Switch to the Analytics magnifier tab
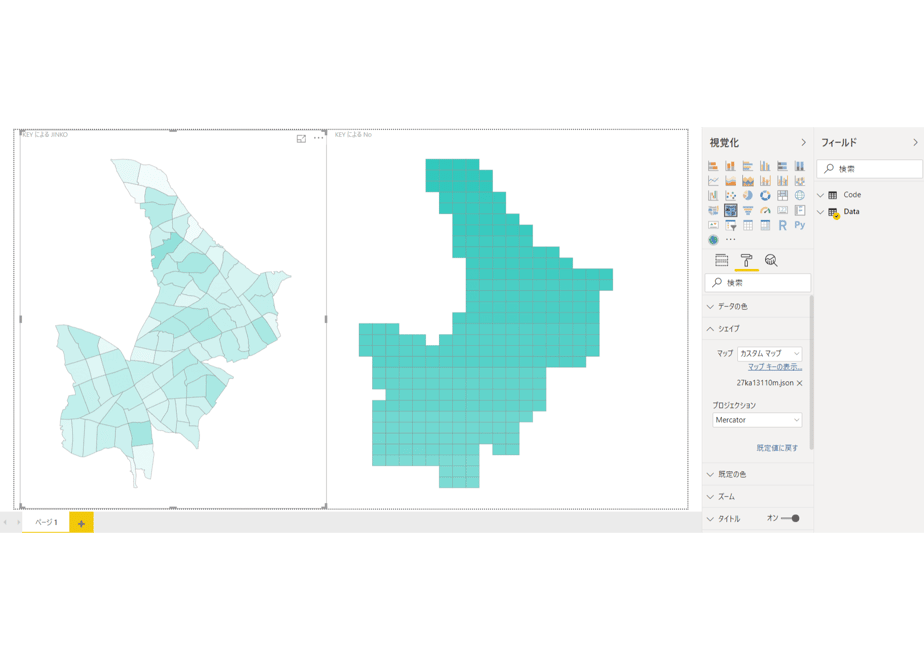This screenshot has height=660, width=924. tap(771, 260)
